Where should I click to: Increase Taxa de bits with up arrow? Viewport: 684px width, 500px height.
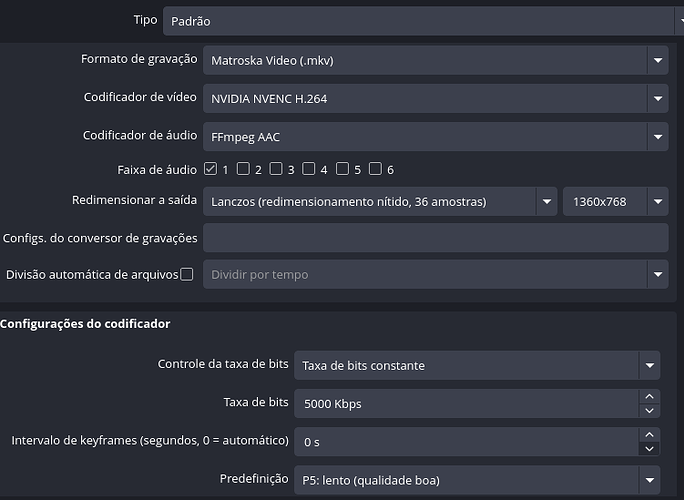650,397
